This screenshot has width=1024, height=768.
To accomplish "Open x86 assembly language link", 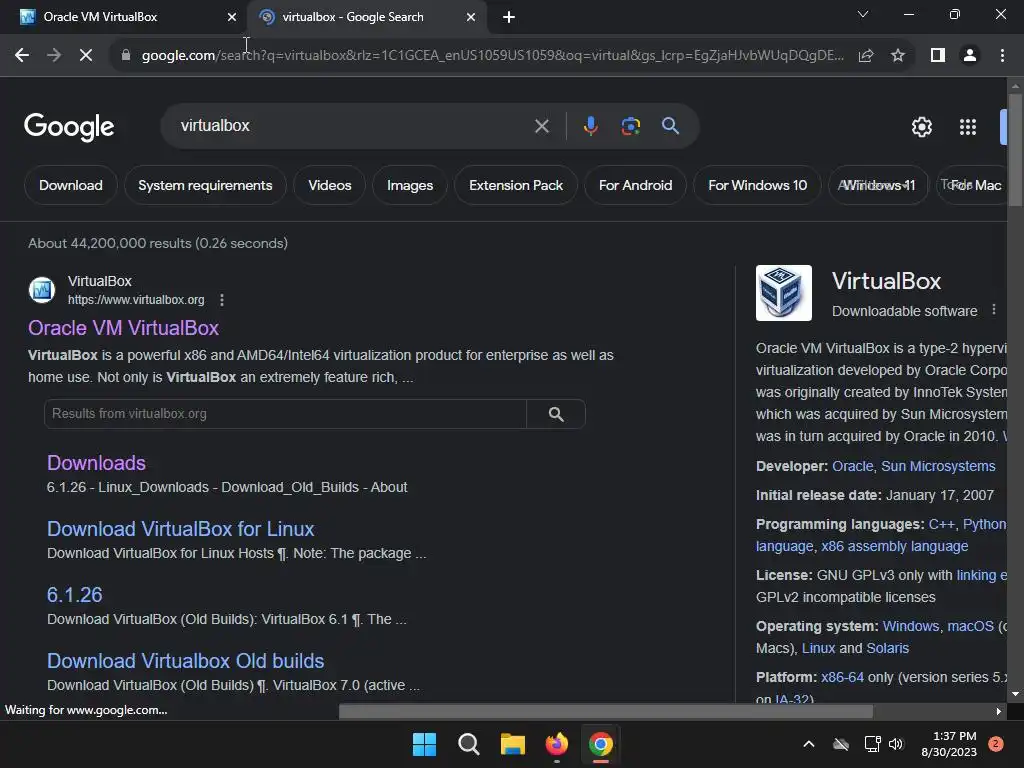I will click(894, 546).
